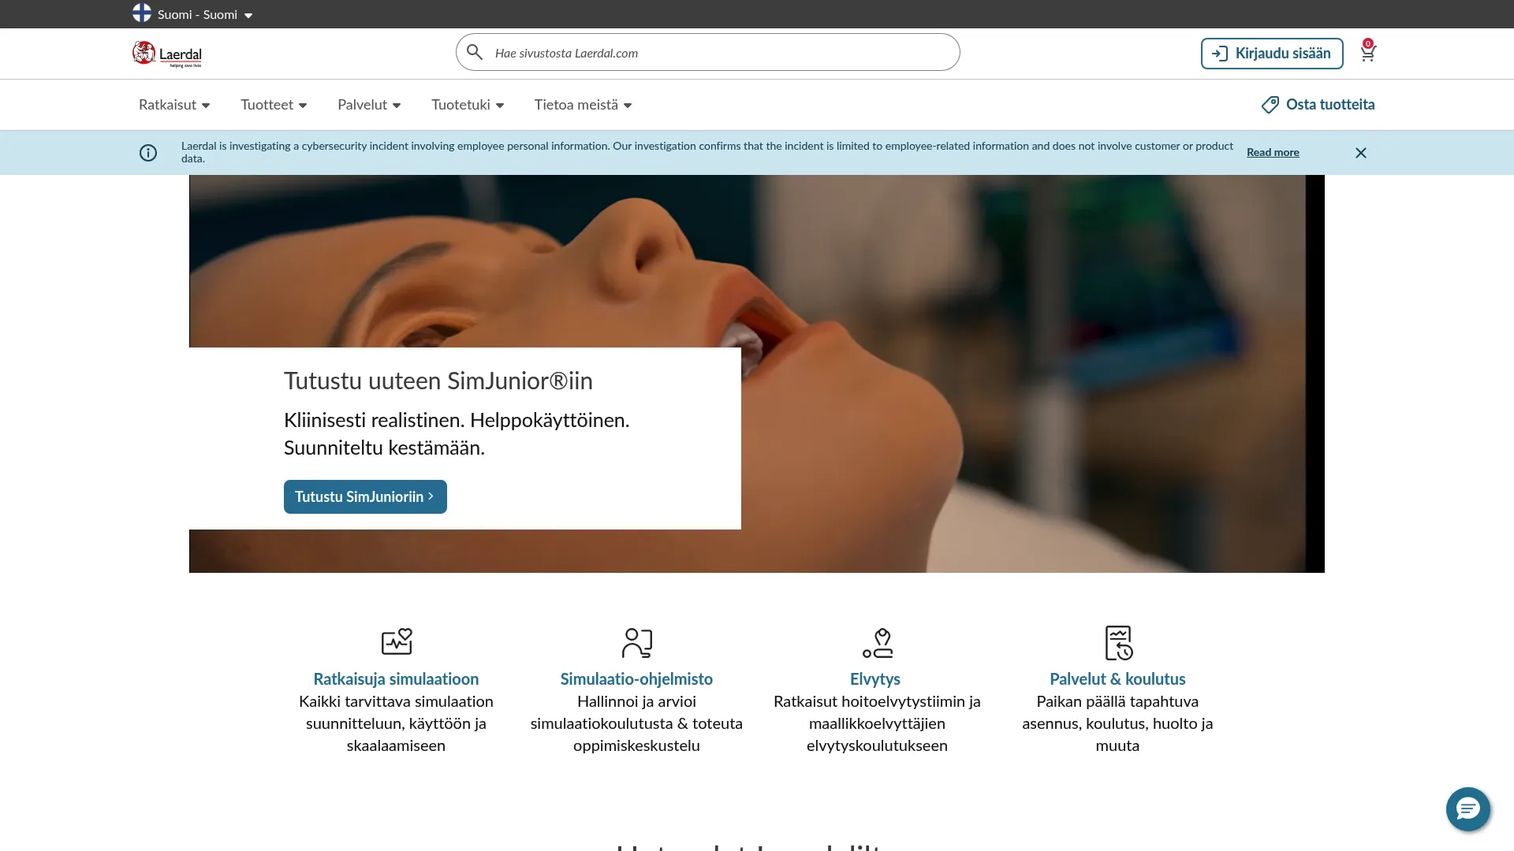Open the shopping cart icon
Image resolution: width=1514 pixels, height=851 pixels.
pos(1368,52)
